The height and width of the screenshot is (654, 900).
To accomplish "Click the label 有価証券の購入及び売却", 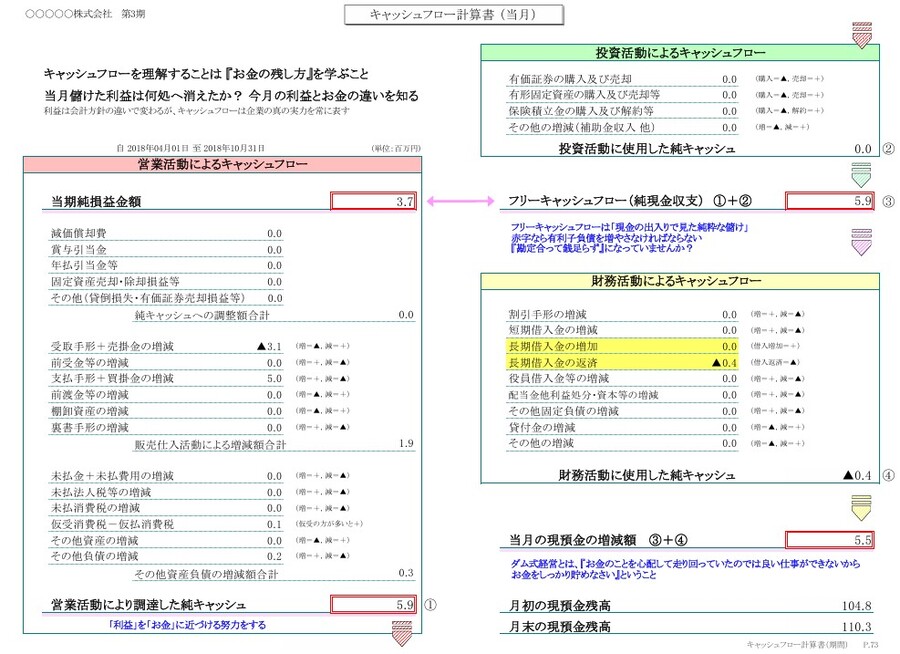I will tap(570, 79).
